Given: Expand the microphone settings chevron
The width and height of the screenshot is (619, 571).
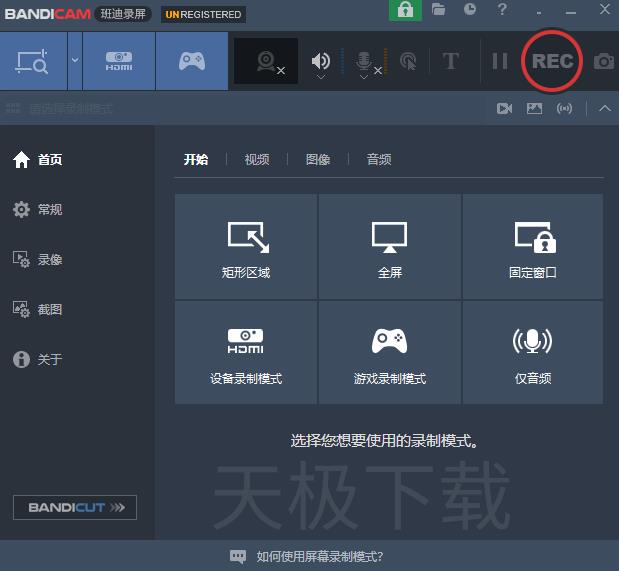Looking at the screenshot, I should click(x=364, y=77).
